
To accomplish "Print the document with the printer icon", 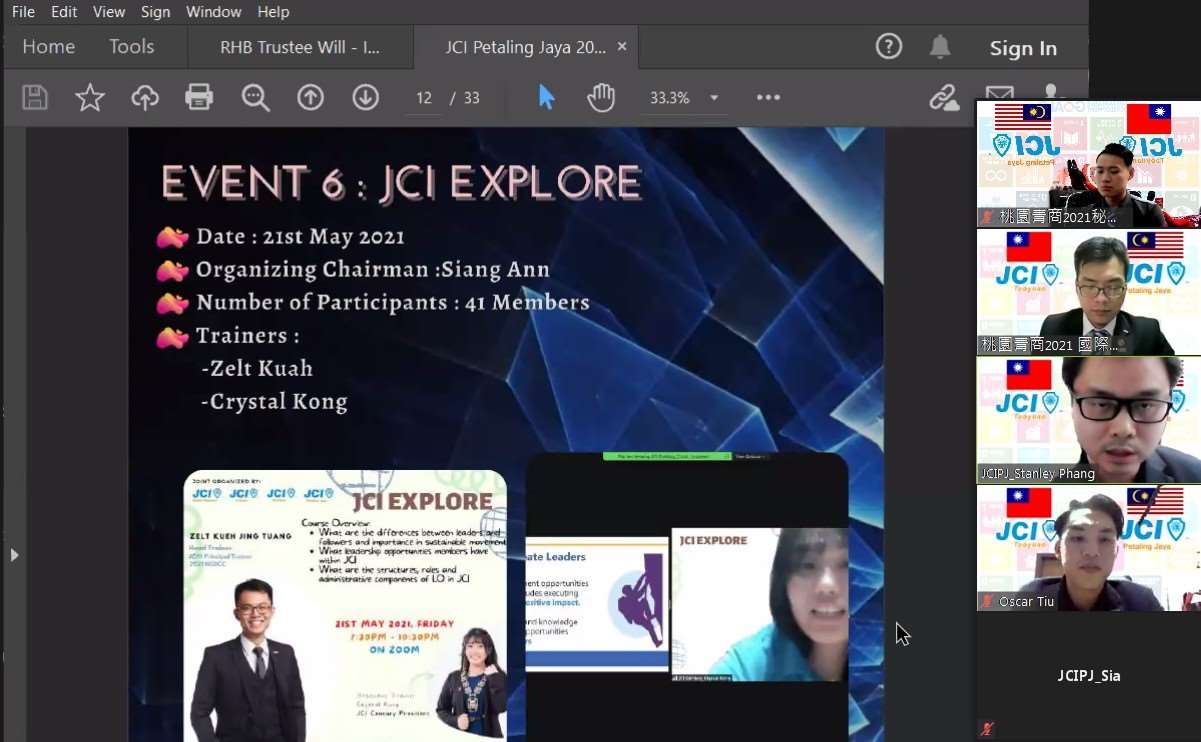I will 199,97.
